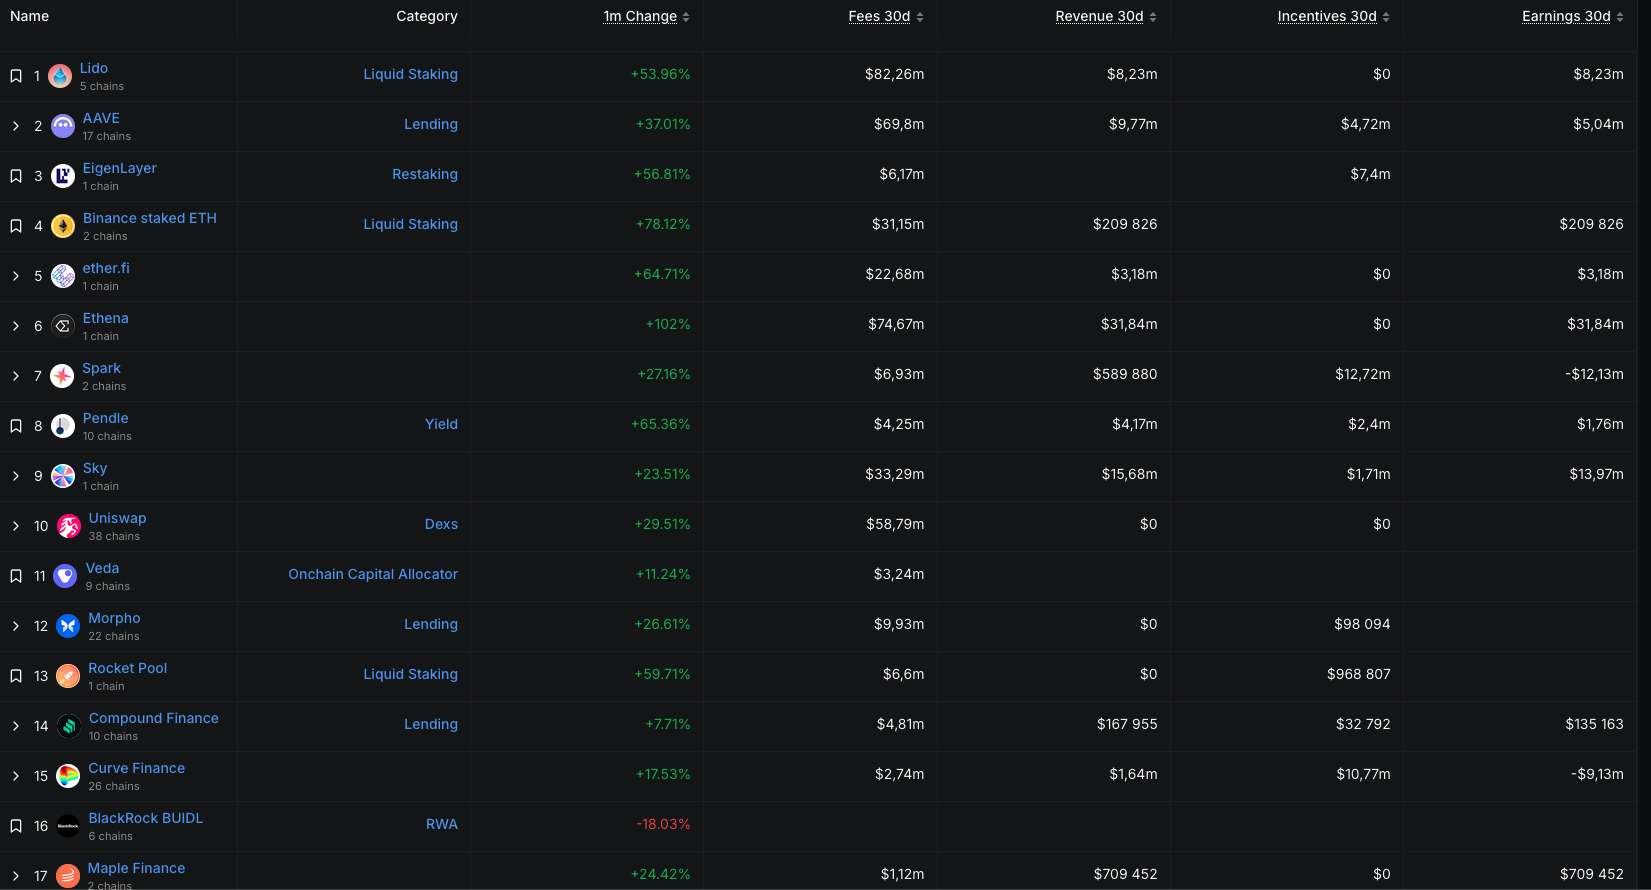Expand the Maple Finance row

pyautogui.click(x=16, y=876)
